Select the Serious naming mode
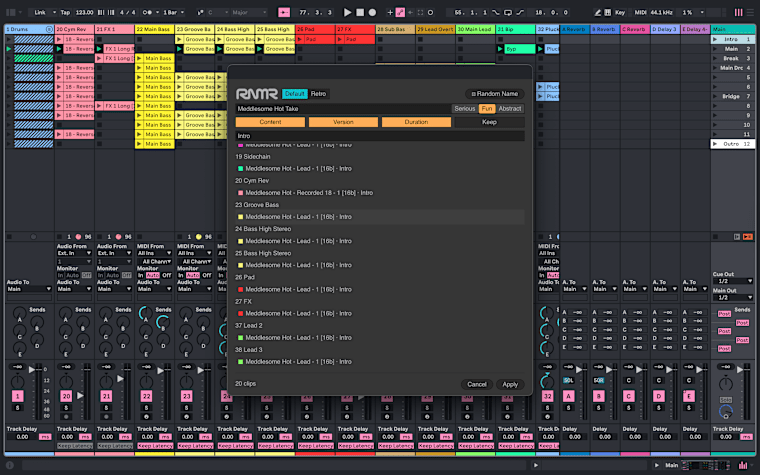The height and width of the screenshot is (475, 760). 464,109
